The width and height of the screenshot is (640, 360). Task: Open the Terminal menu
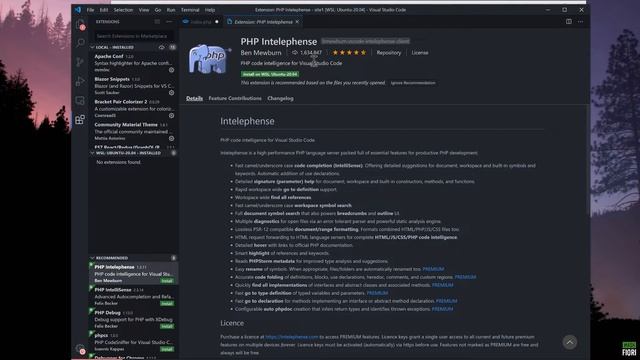pos(190,10)
